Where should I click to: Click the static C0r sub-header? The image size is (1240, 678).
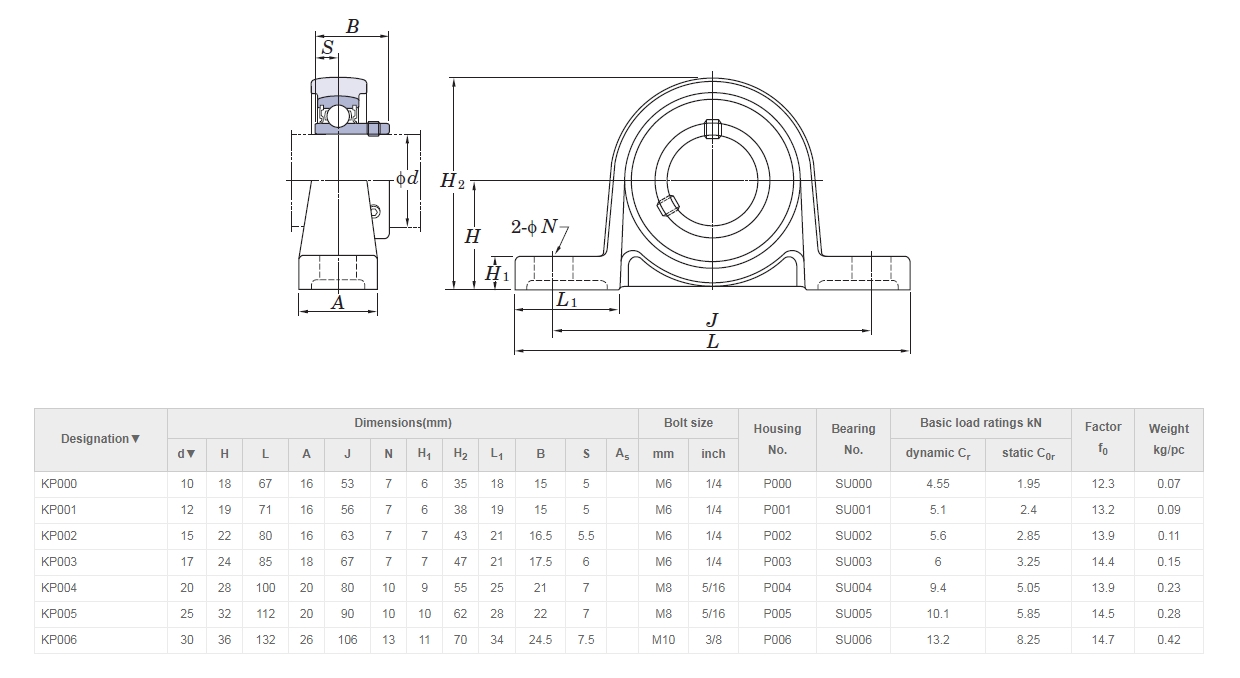[x=1028, y=454]
